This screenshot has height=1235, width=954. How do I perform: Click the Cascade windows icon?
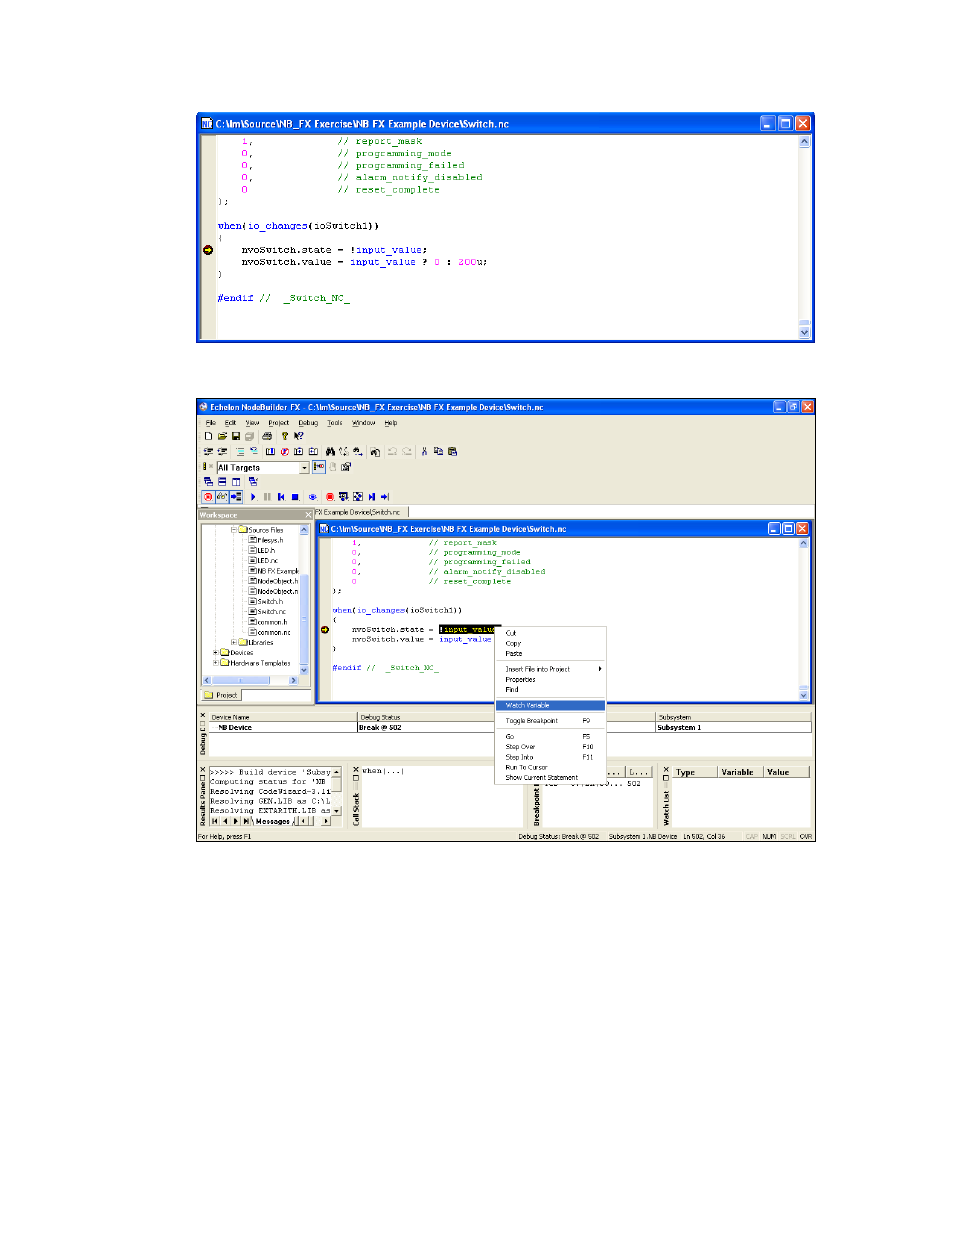[x=208, y=482]
